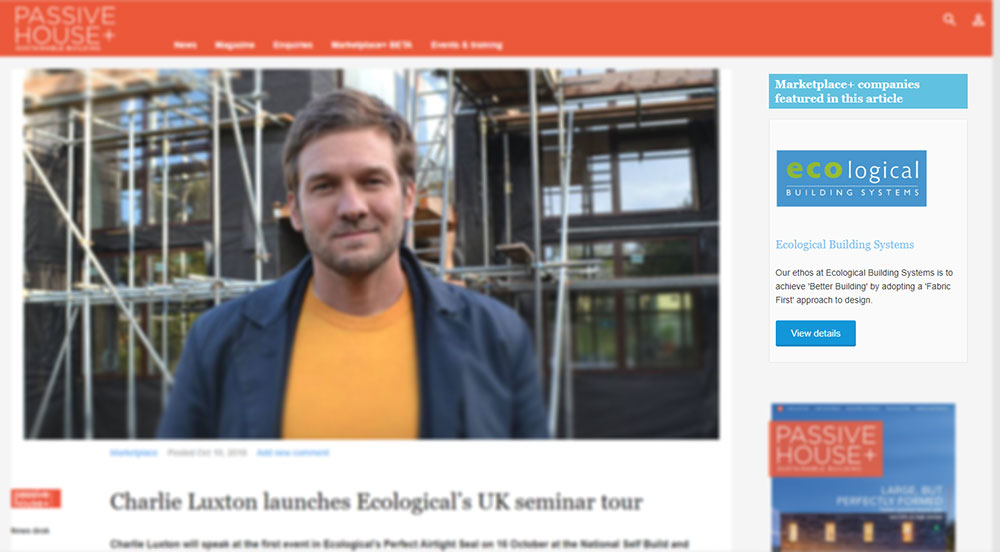Click the Add new comment link
The image size is (1000, 552).
pyautogui.click(x=293, y=453)
